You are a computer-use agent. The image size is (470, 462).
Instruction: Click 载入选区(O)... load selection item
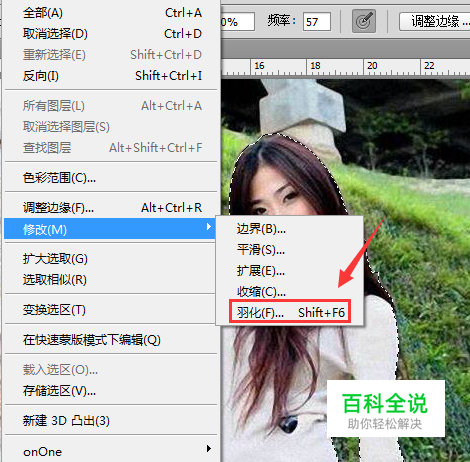[110, 370]
